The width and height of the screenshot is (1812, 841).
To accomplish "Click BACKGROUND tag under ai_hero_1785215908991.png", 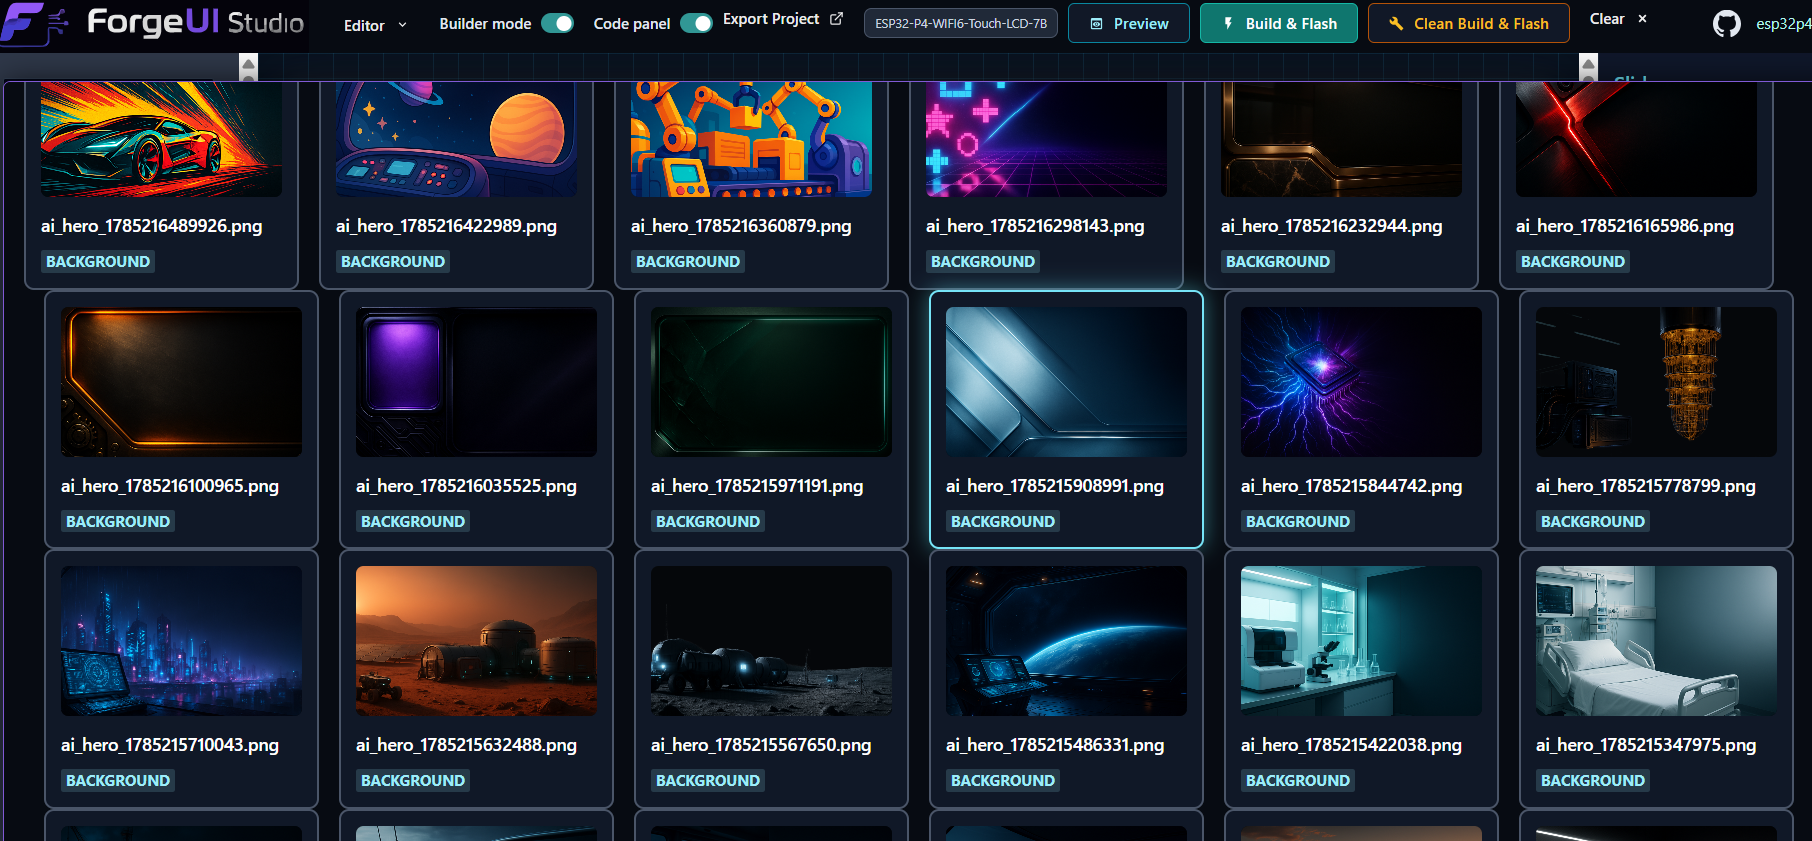I will (x=1003, y=522).
